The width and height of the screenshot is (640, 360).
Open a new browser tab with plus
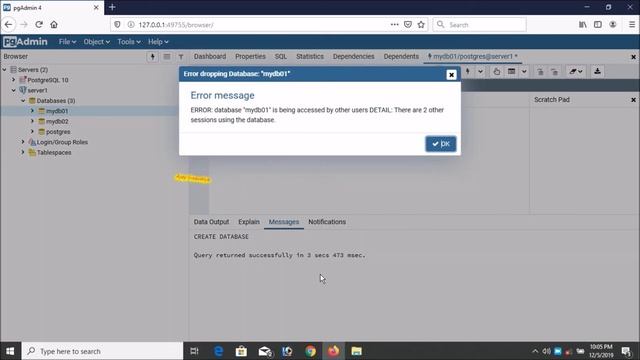[x=112, y=7]
